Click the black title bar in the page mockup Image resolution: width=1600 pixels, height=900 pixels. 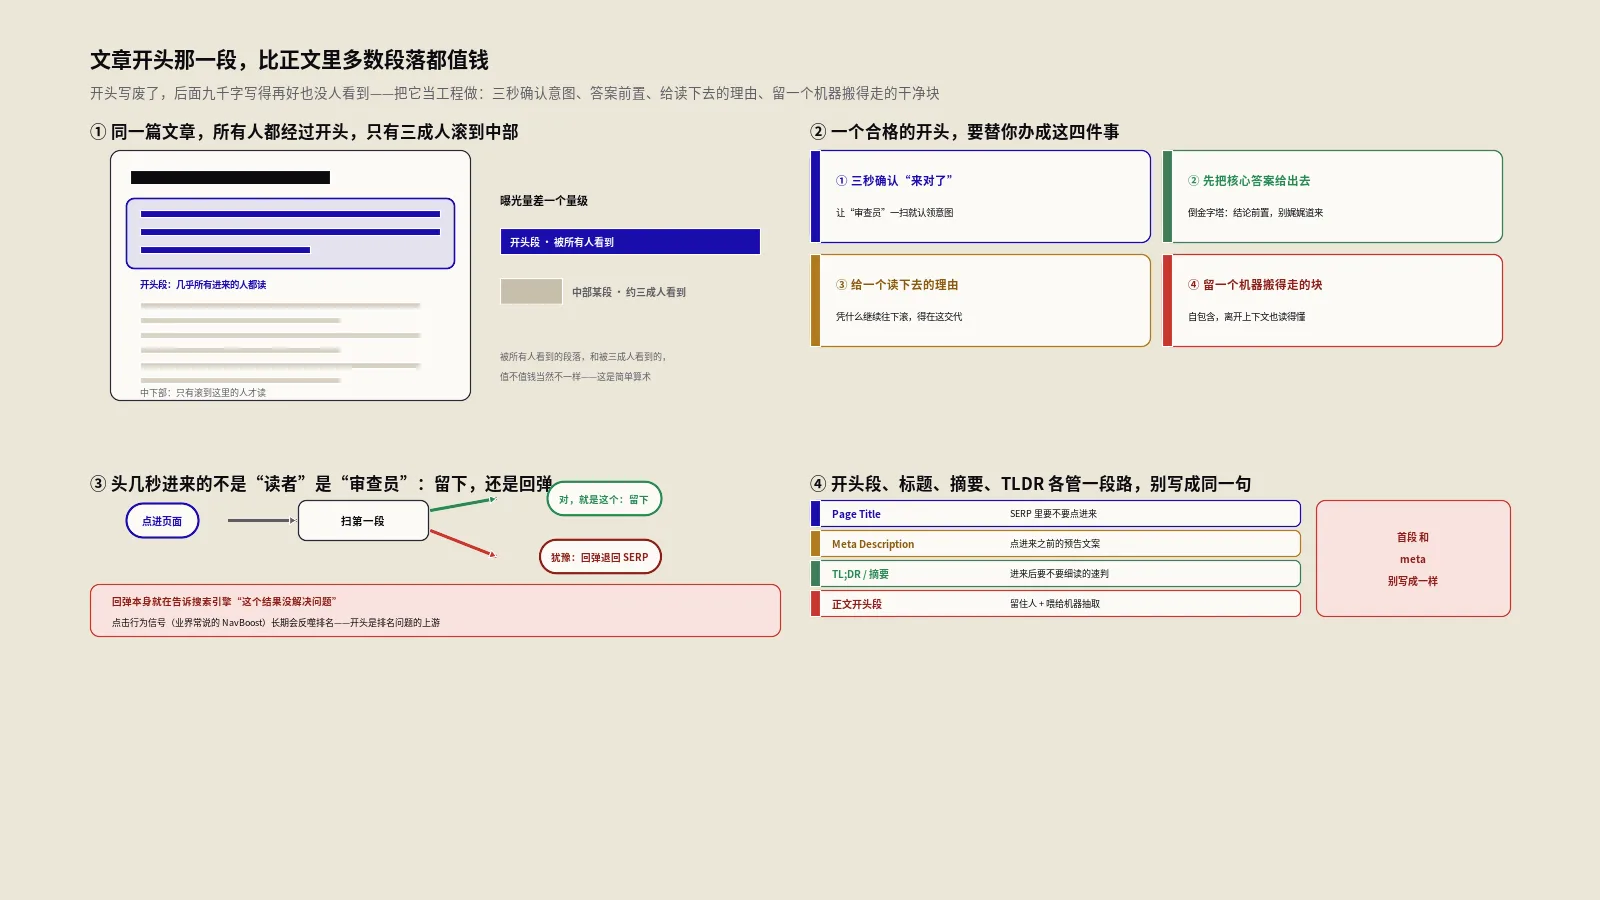click(230, 178)
